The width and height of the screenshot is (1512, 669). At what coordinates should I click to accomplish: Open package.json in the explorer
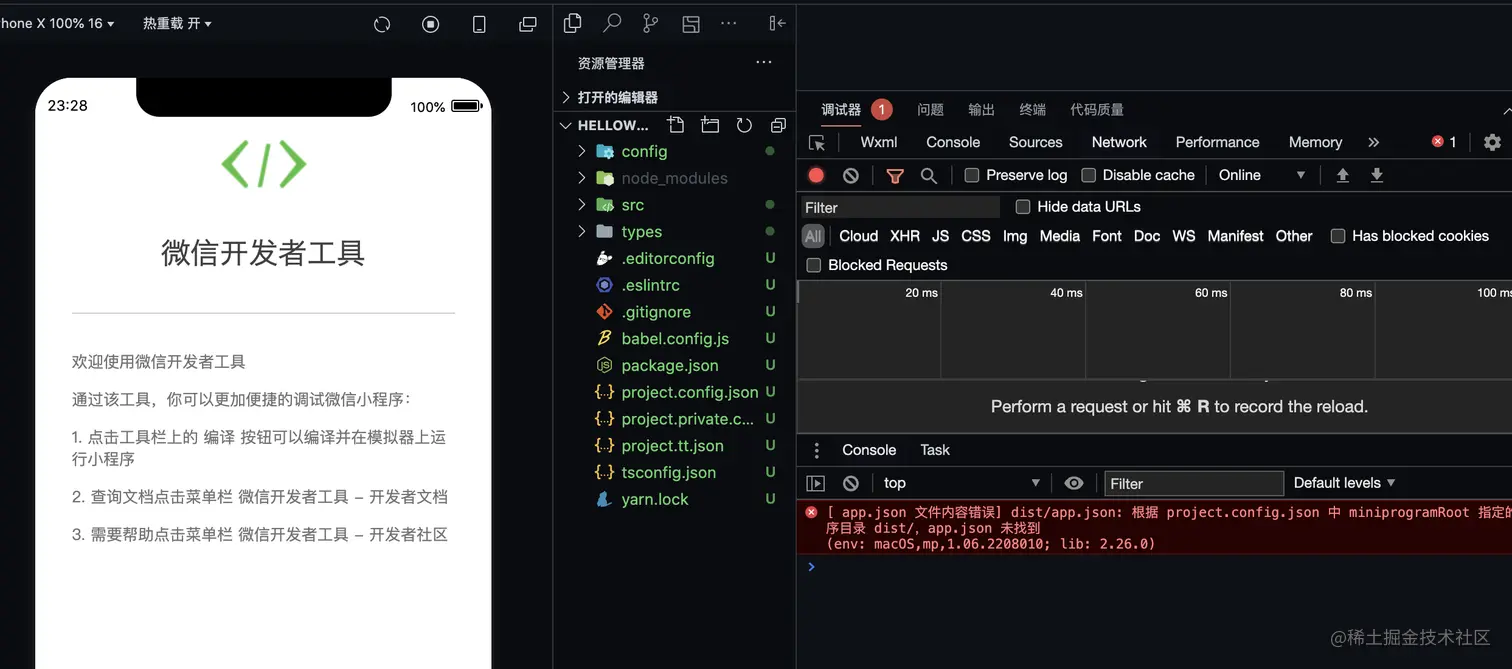point(670,365)
